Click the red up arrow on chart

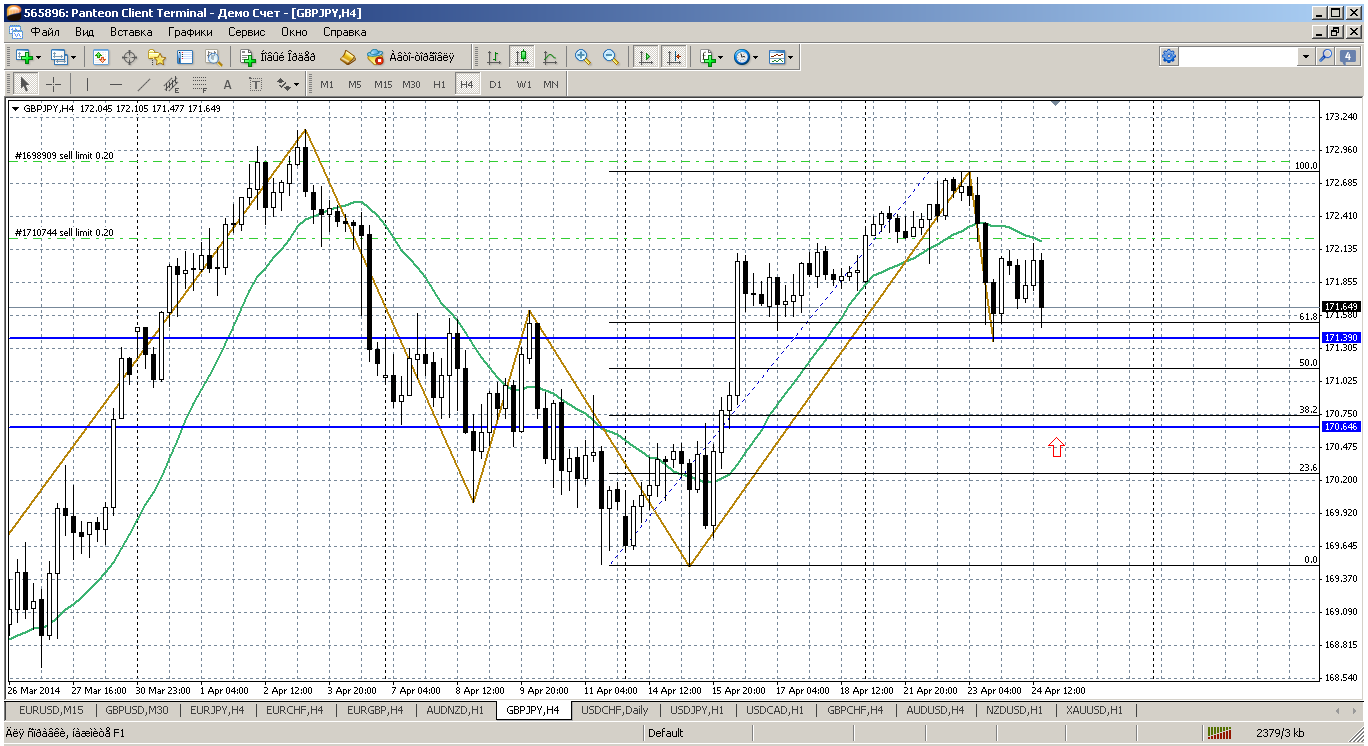[1056, 447]
